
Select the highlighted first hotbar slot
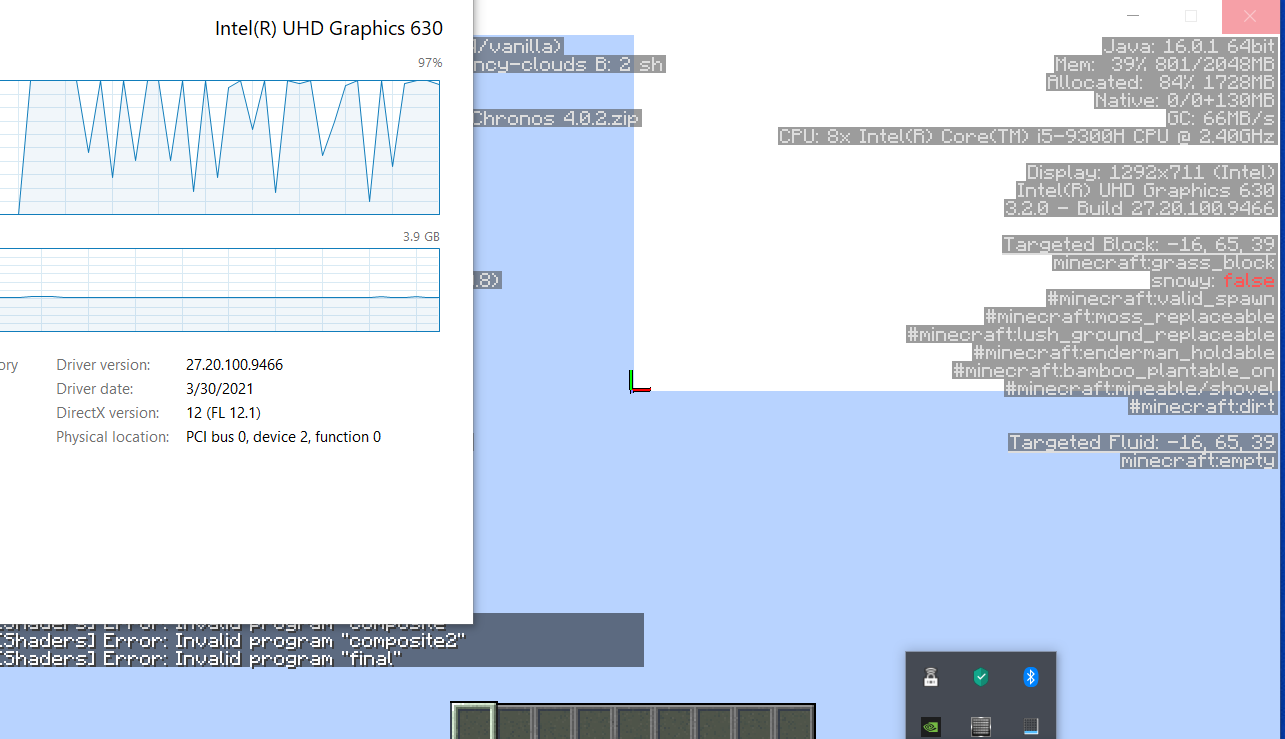point(473,721)
